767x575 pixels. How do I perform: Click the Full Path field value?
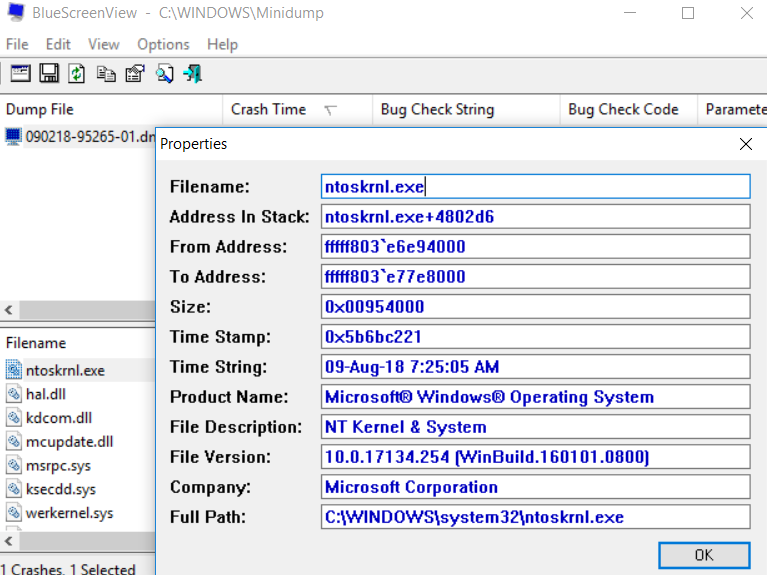click(535, 517)
